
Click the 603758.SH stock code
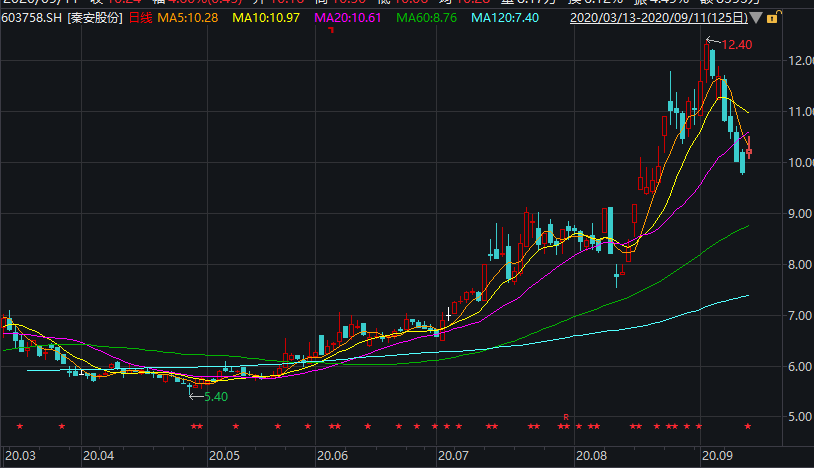[x=32, y=18]
